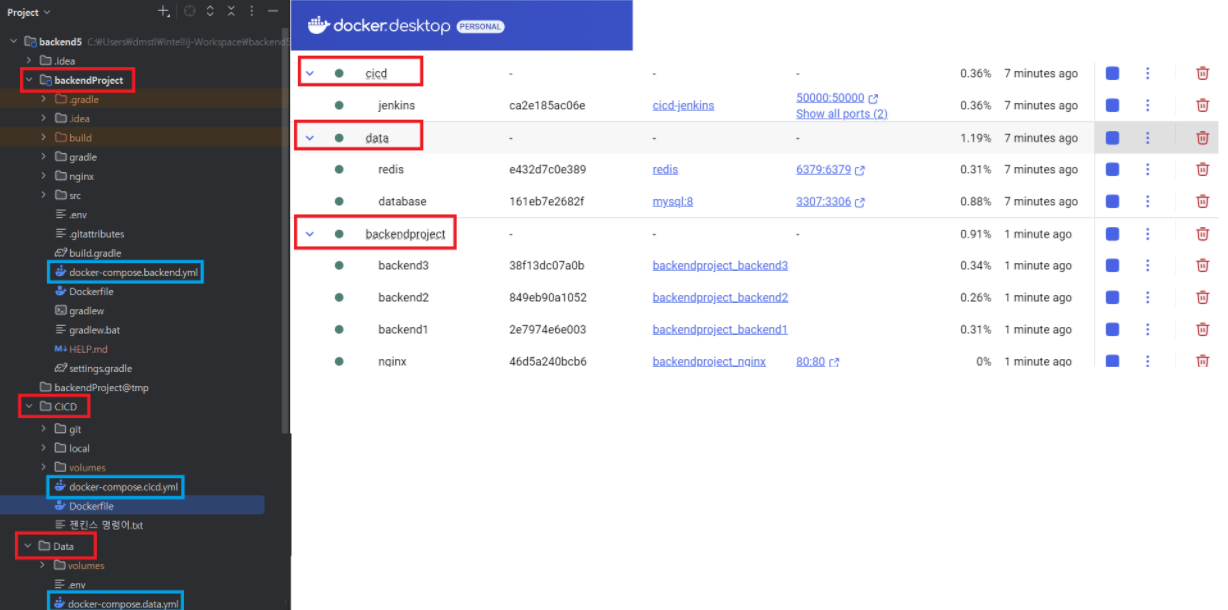Delete the redis container

tap(1202, 169)
